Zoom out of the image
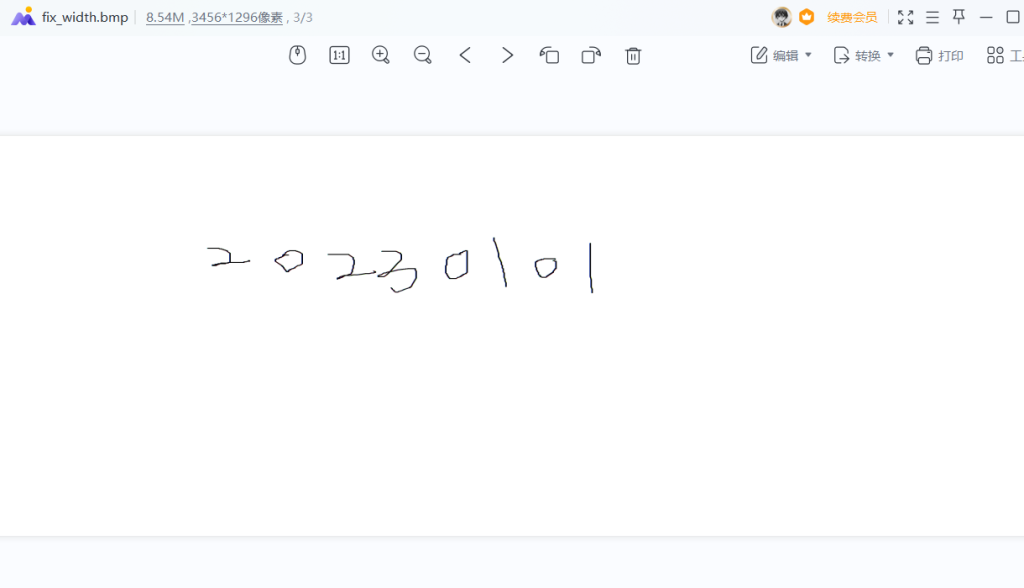The height and width of the screenshot is (588, 1024). point(423,56)
